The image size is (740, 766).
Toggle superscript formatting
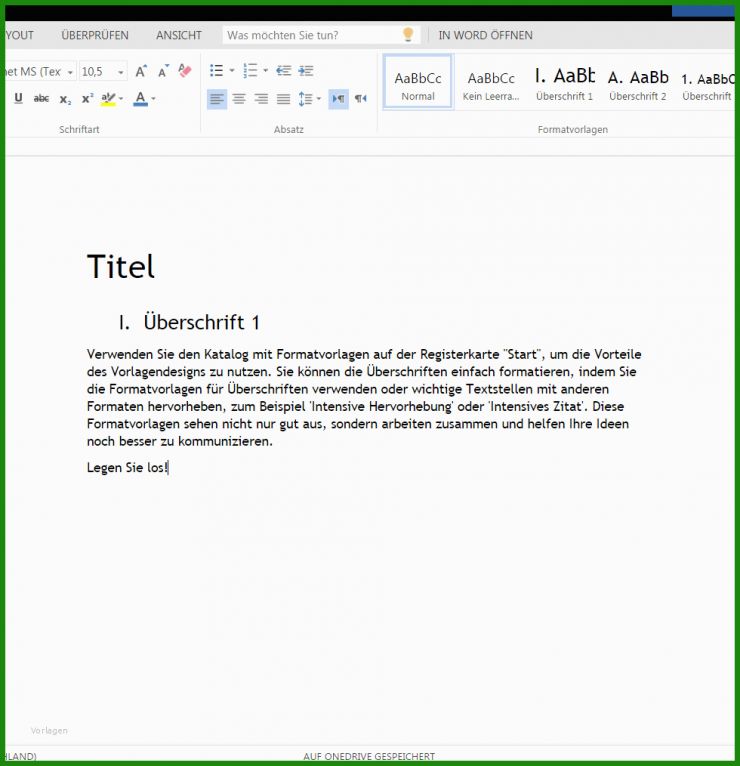coord(87,98)
